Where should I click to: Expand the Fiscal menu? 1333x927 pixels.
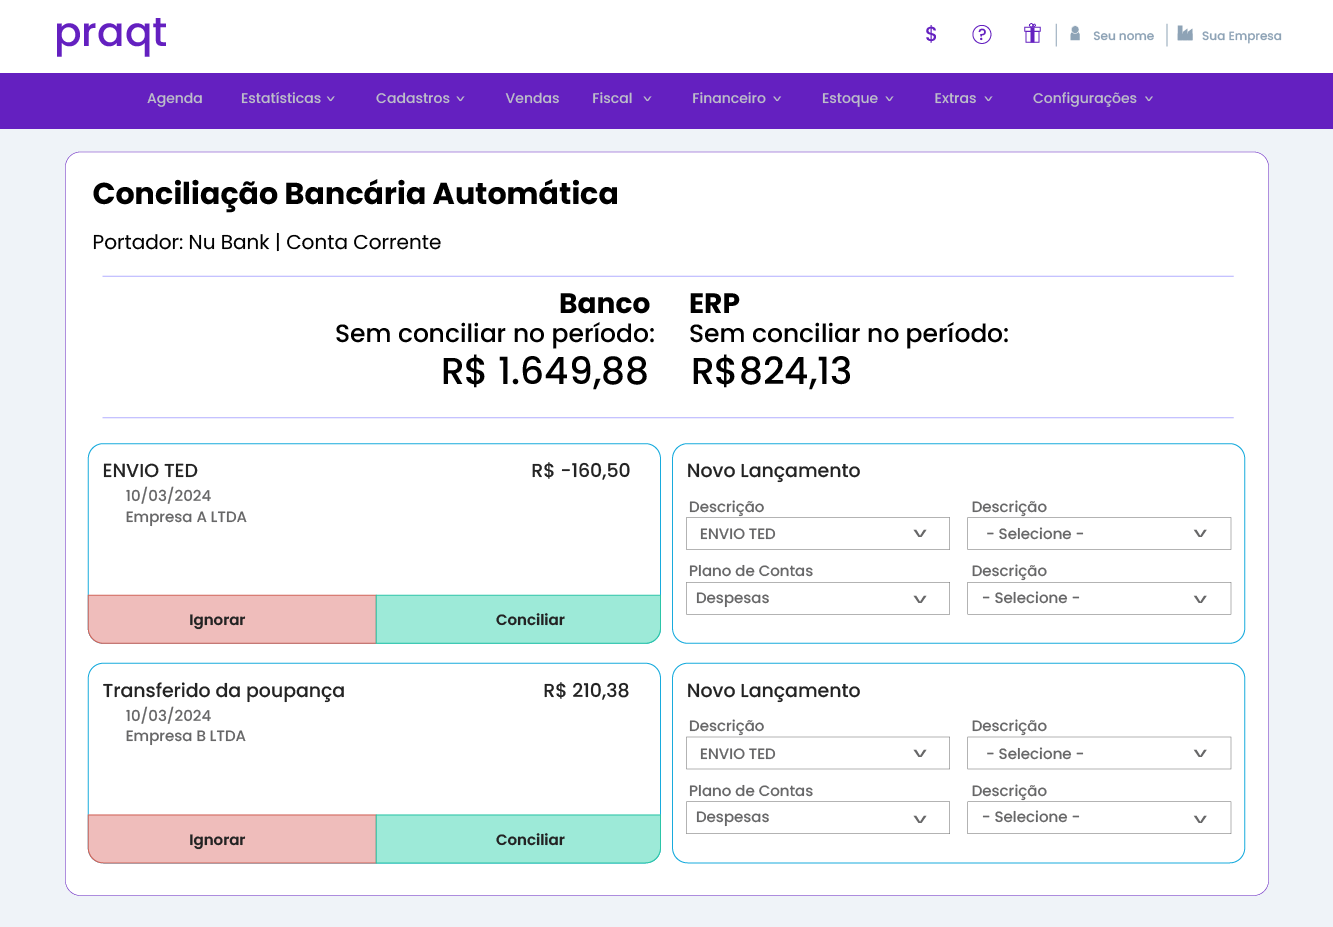coord(622,98)
